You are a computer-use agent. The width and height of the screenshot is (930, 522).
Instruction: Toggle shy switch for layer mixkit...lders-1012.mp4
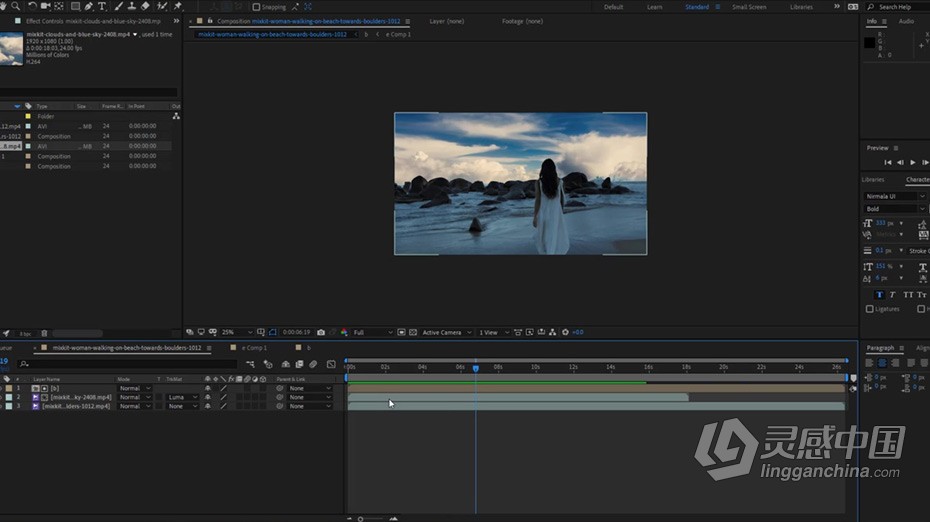(208, 406)
